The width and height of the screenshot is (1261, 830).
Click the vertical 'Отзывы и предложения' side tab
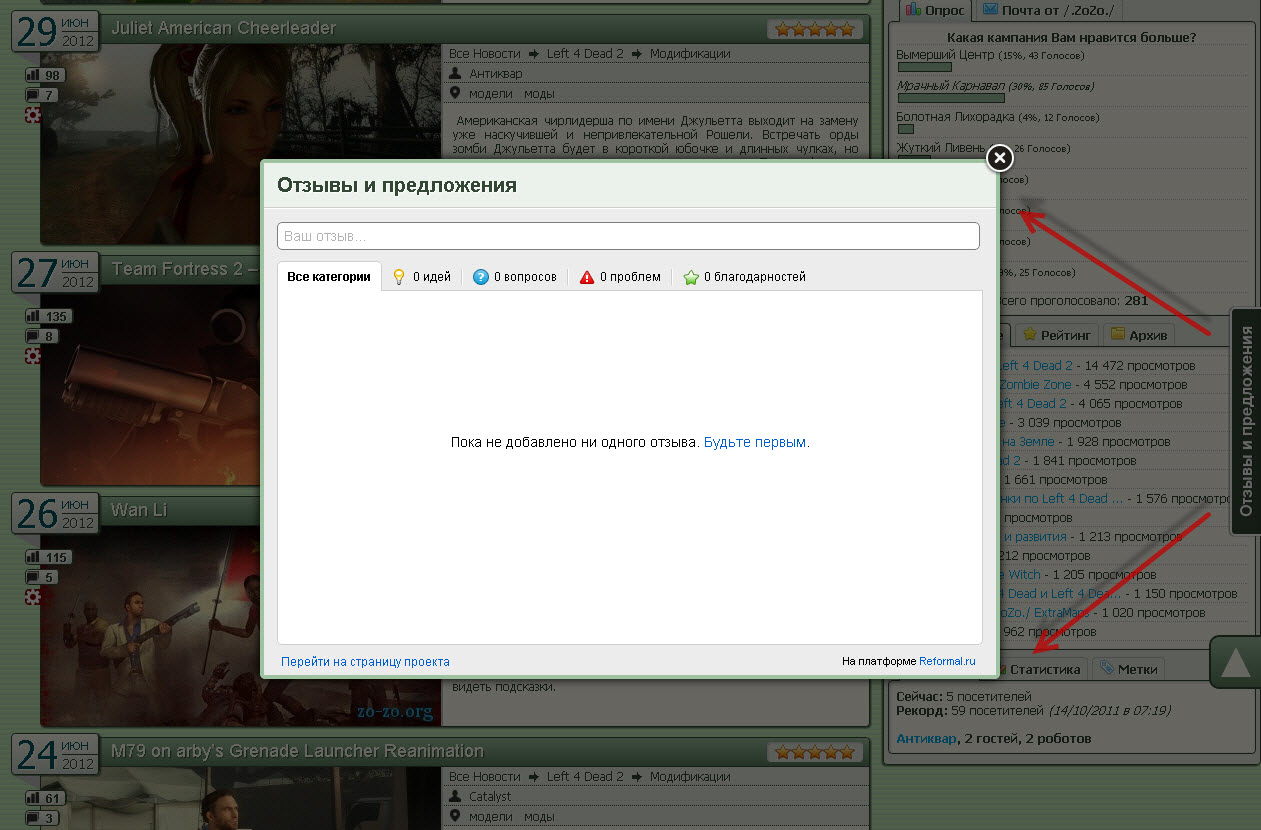1246,421
